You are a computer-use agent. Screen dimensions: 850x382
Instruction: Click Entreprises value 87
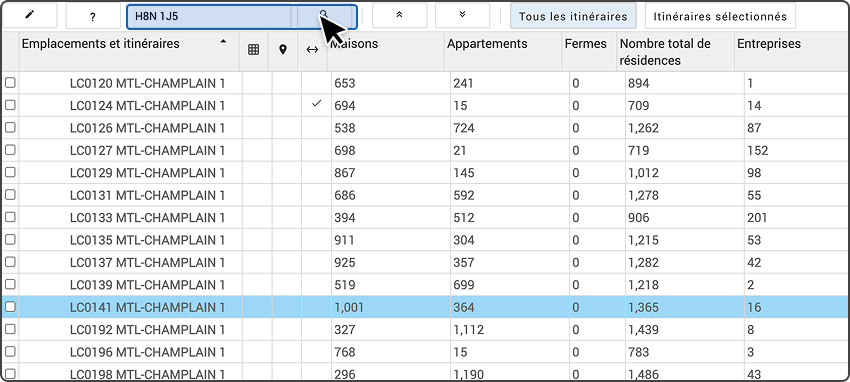[754, 128]
